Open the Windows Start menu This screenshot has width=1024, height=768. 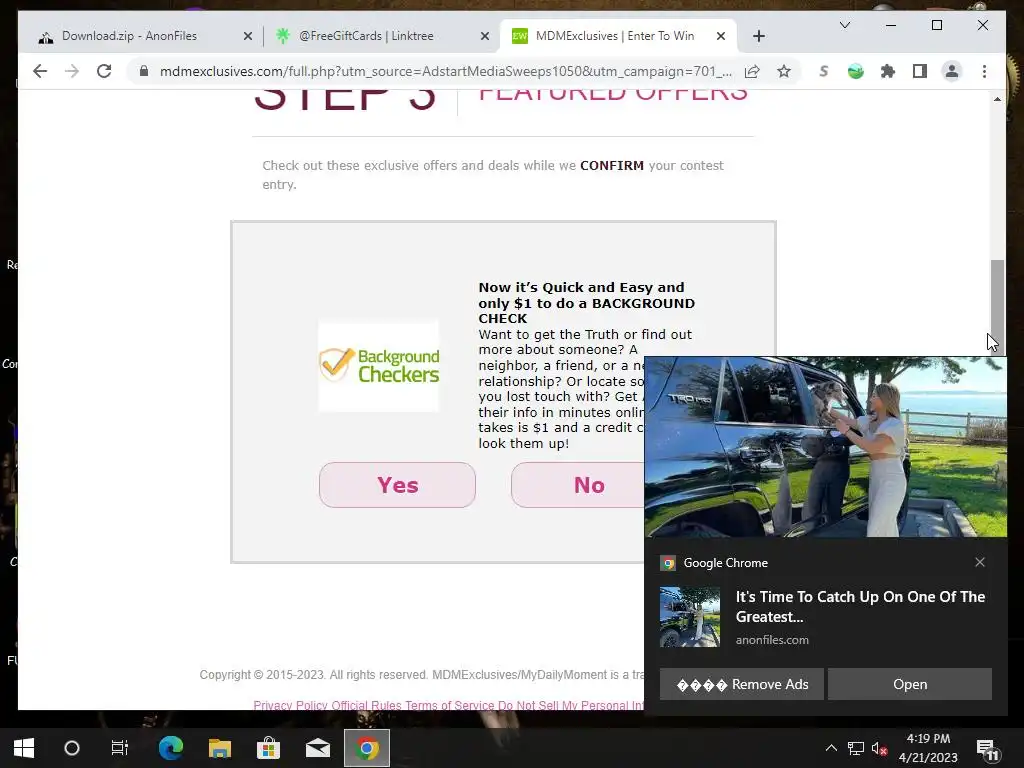pos(24,748)
